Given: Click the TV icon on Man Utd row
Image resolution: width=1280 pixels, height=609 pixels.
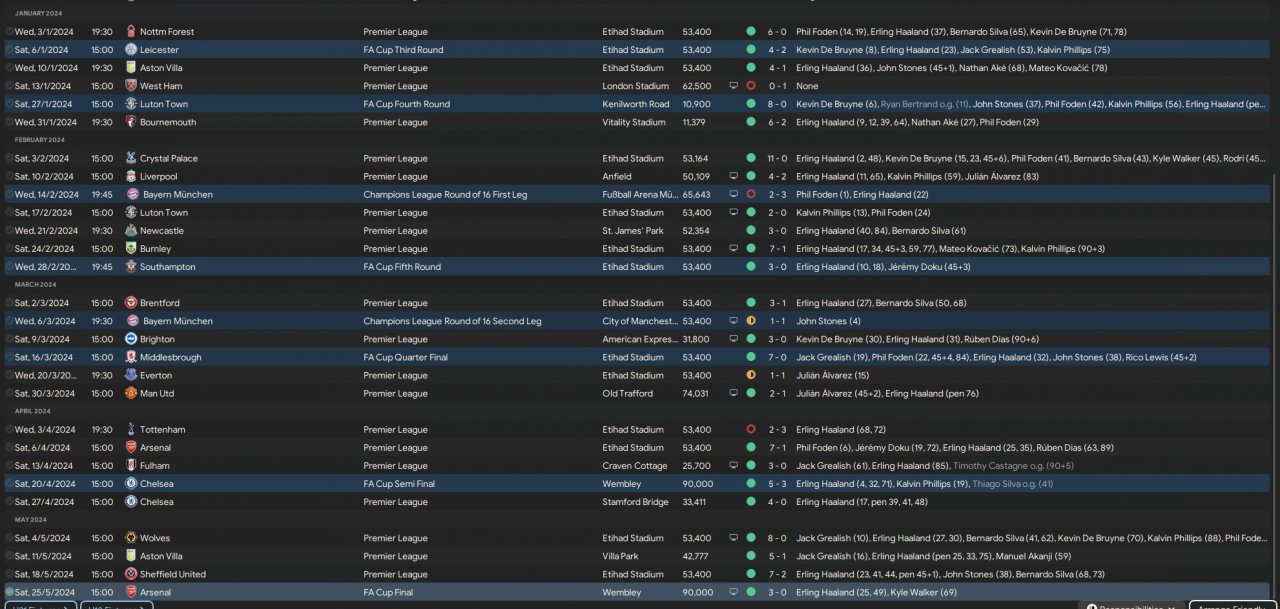Looking at the screenshot, I should (x=733, y=393).
